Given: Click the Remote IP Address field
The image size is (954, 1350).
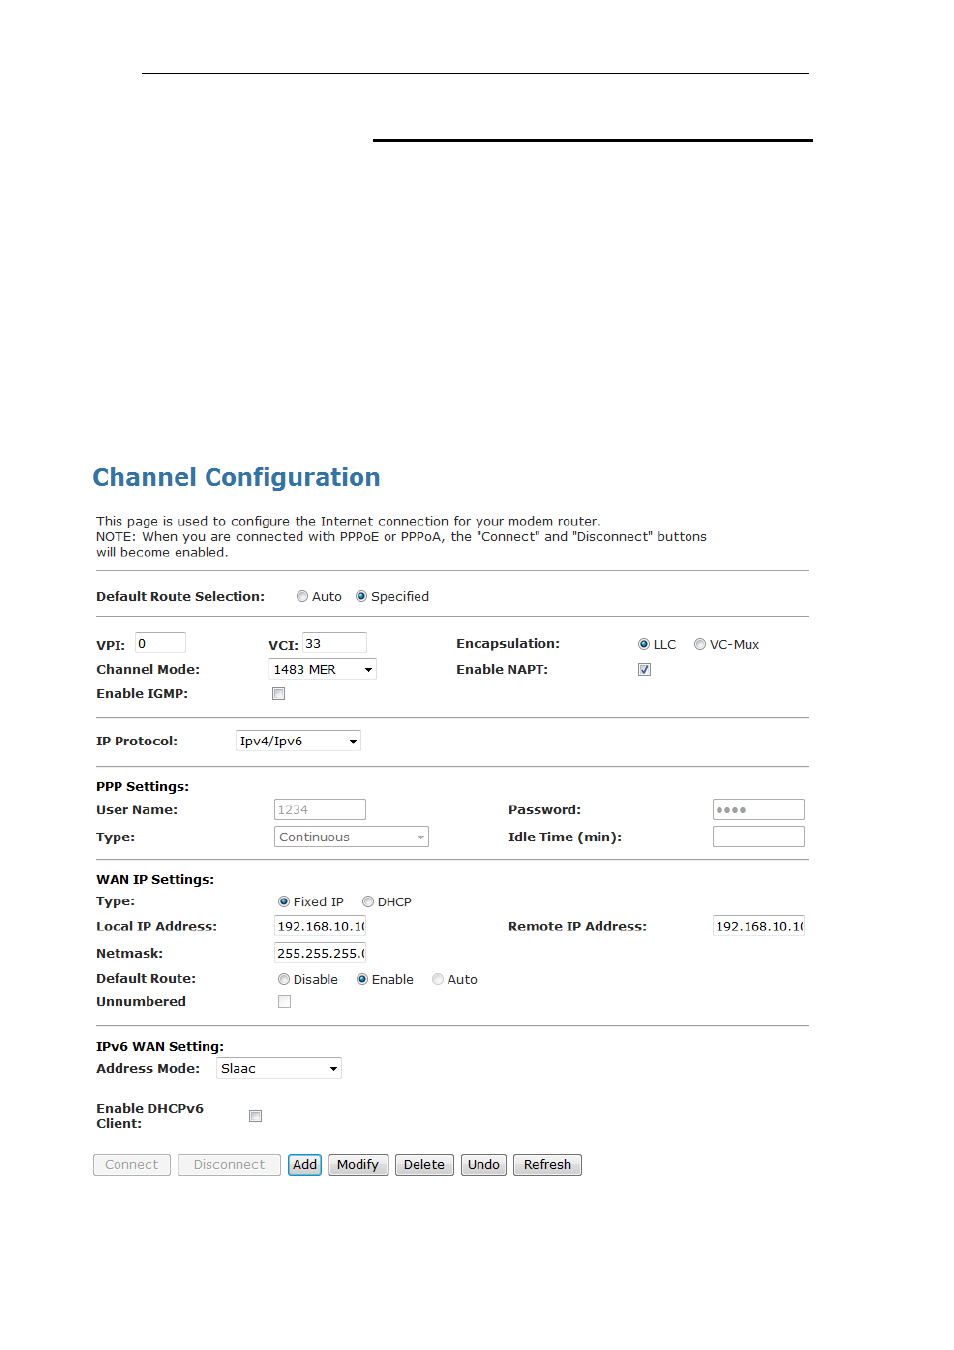Looking at the screenshot, I should (x=759, y=926).
